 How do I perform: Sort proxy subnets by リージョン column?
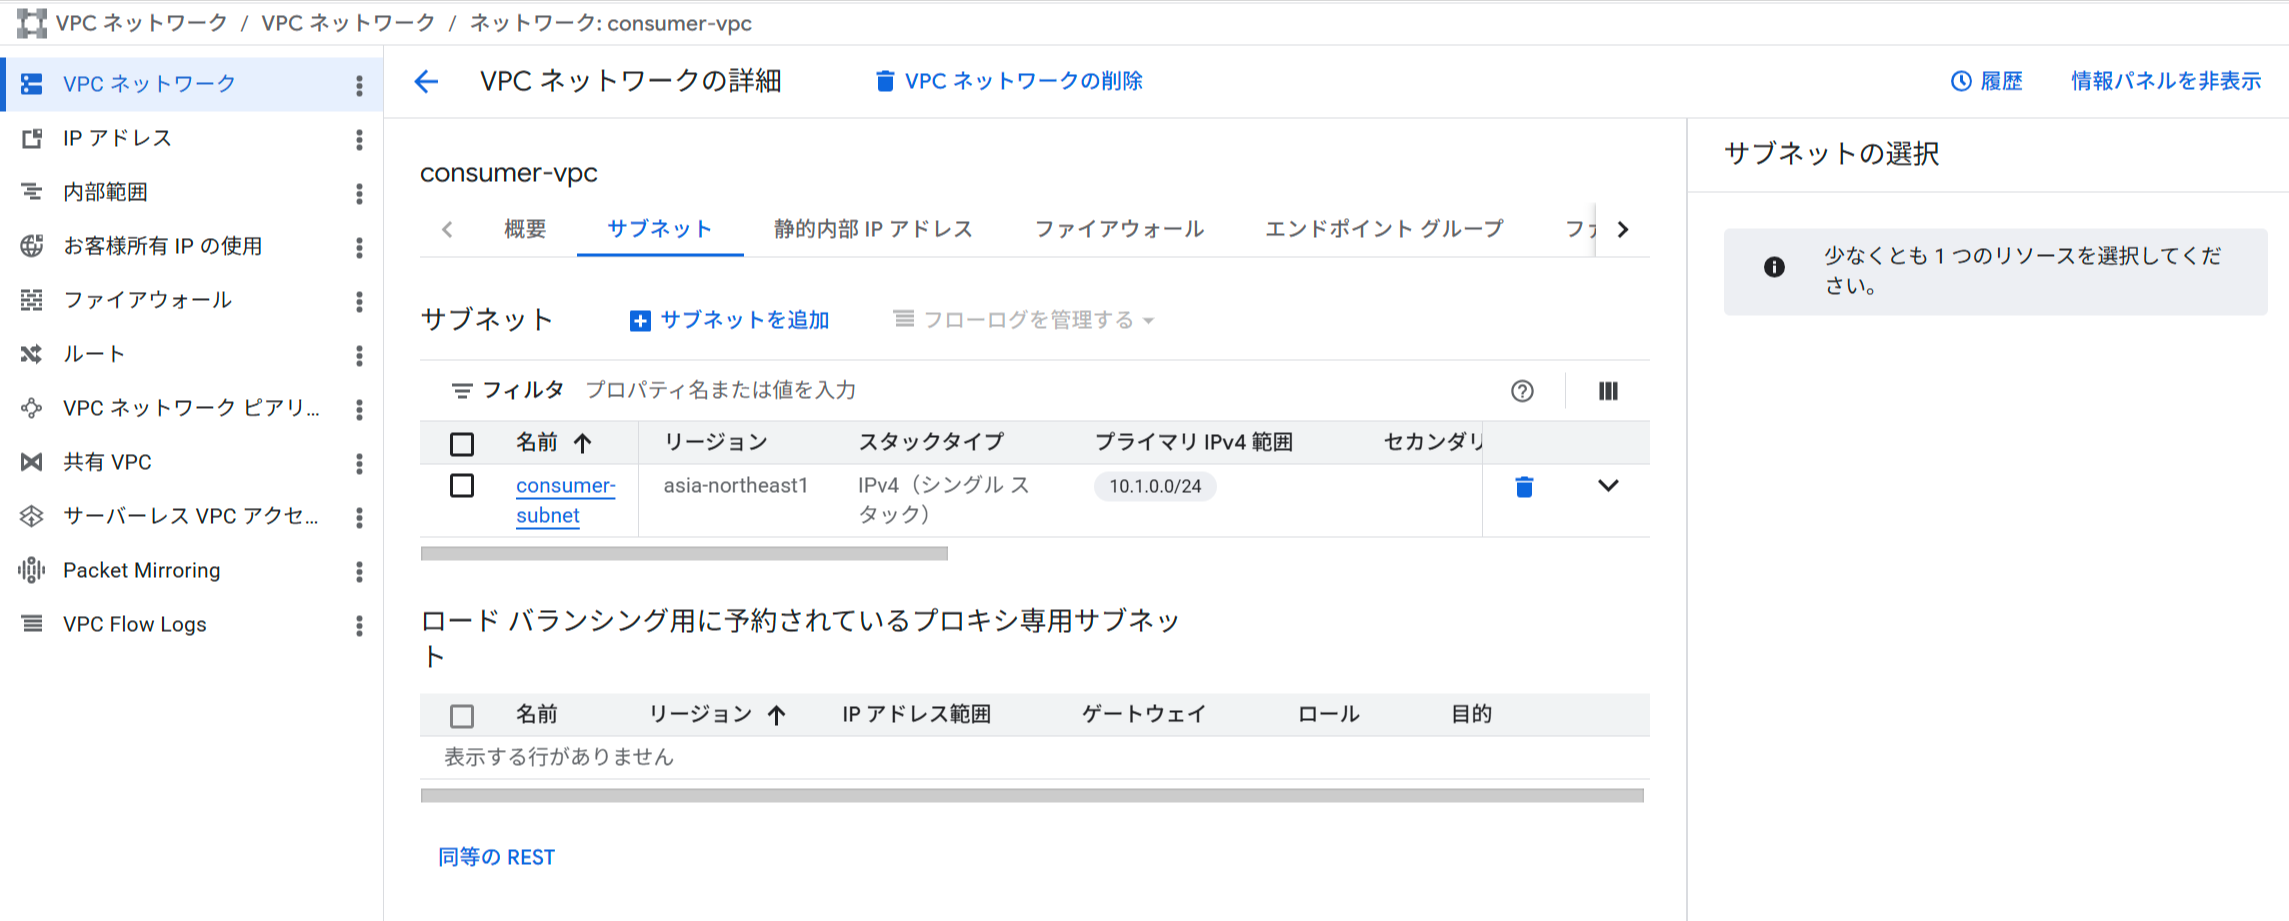tap(718, 714)
